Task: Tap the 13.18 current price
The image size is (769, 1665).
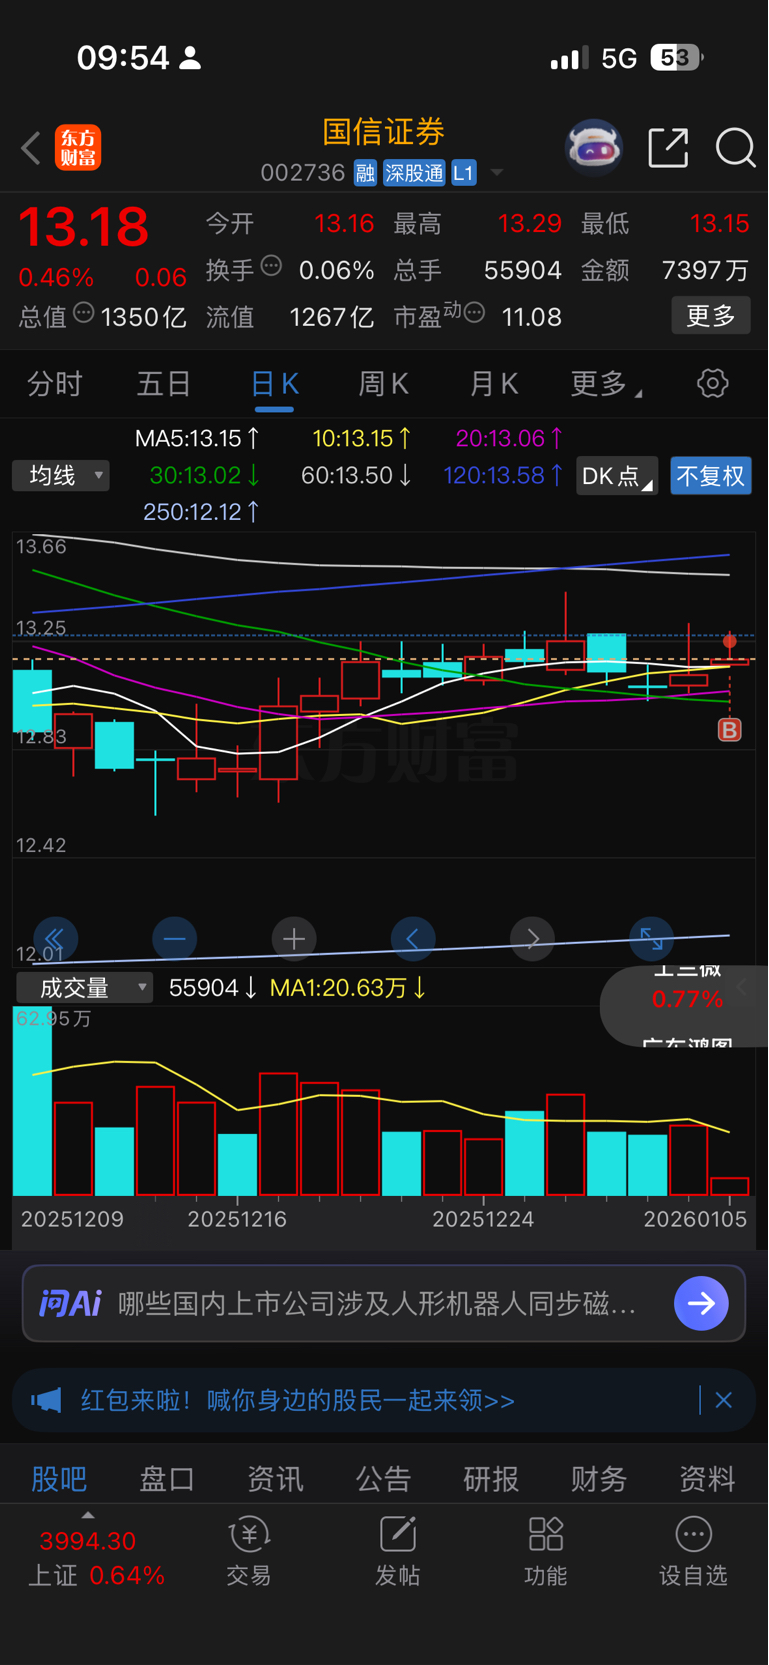Action: pyautogui.click(x=84, y=227)
